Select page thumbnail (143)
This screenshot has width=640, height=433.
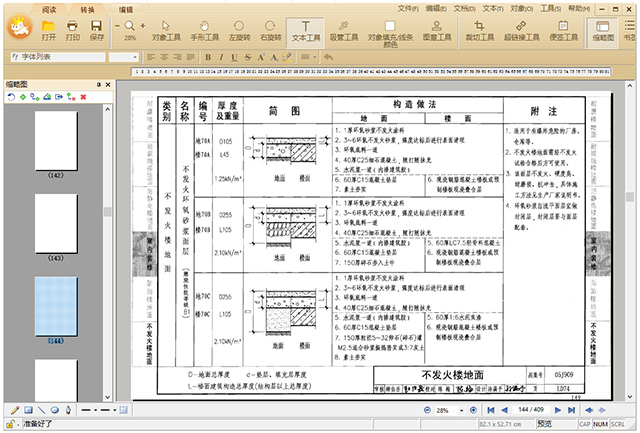click(x=56, y=224)
